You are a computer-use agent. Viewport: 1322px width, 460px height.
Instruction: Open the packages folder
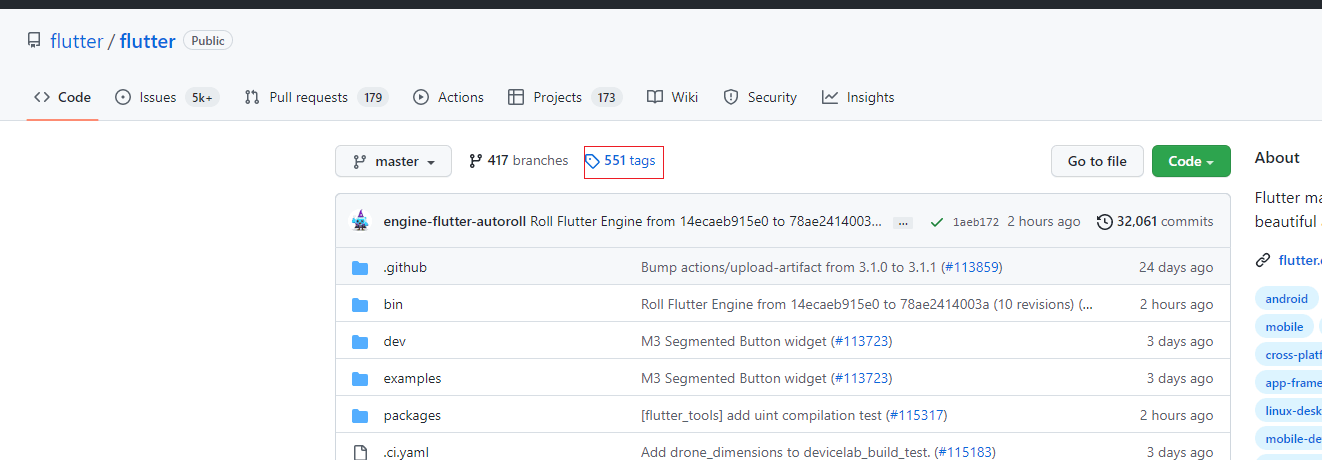point(412,415)
